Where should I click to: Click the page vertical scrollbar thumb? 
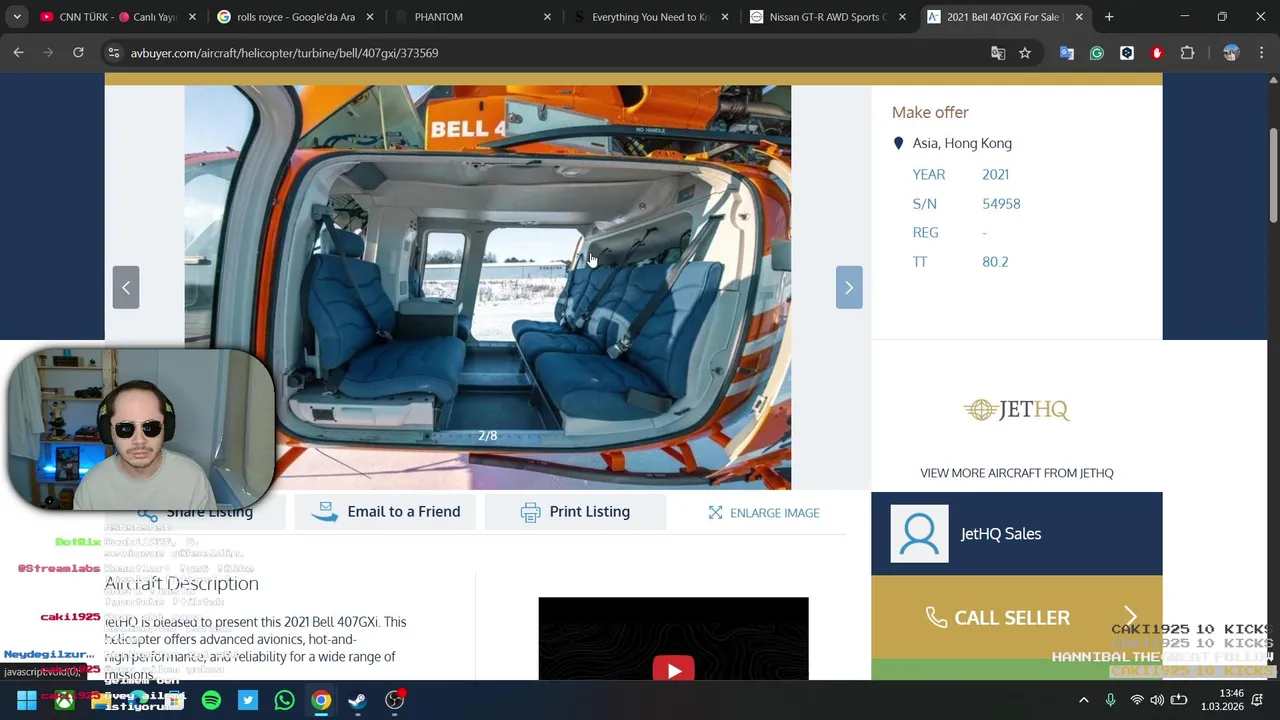pos(1273,175)
